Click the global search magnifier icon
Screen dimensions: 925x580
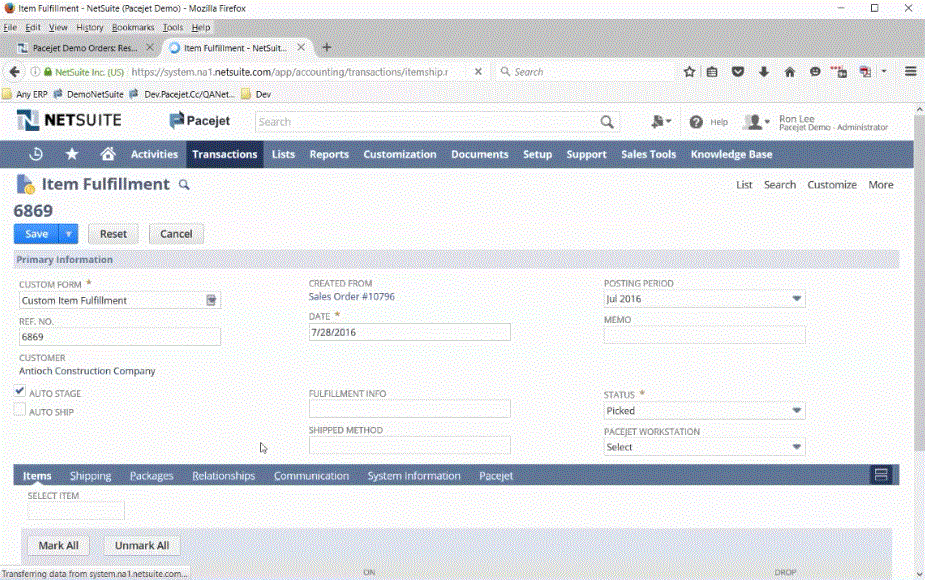[x=606, y=122]
